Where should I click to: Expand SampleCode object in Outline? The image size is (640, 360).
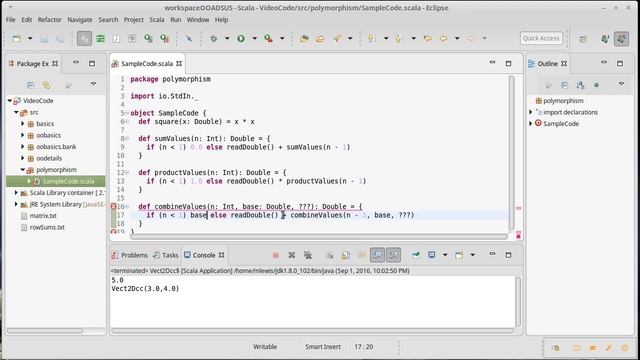pyautogui.click(x=531, y=123)
